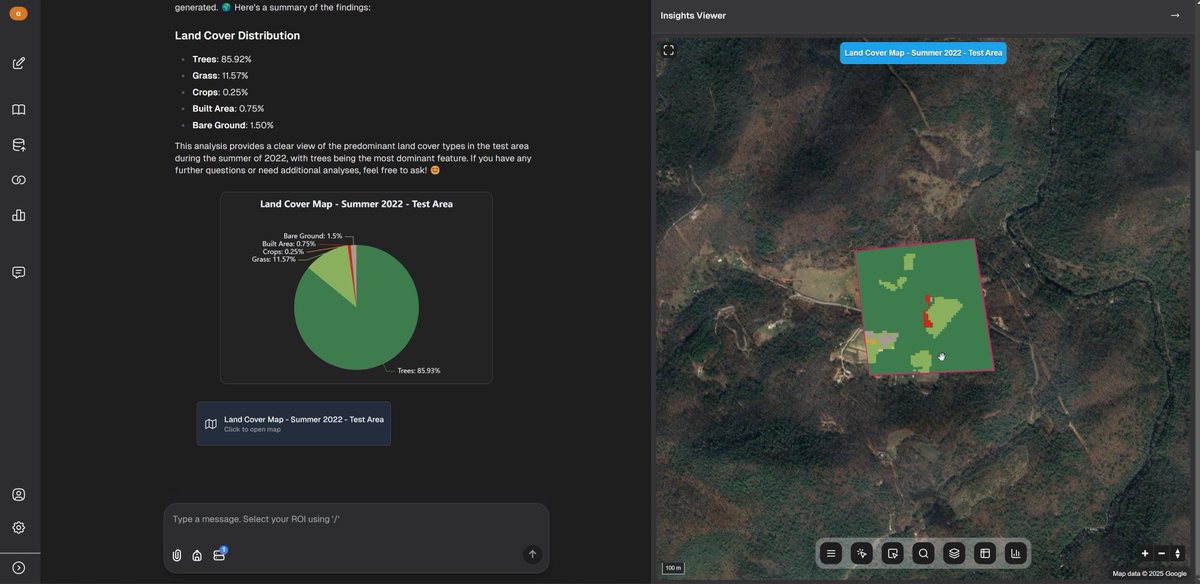Open the bar chart statistics tool

[x=1015, y=552]
